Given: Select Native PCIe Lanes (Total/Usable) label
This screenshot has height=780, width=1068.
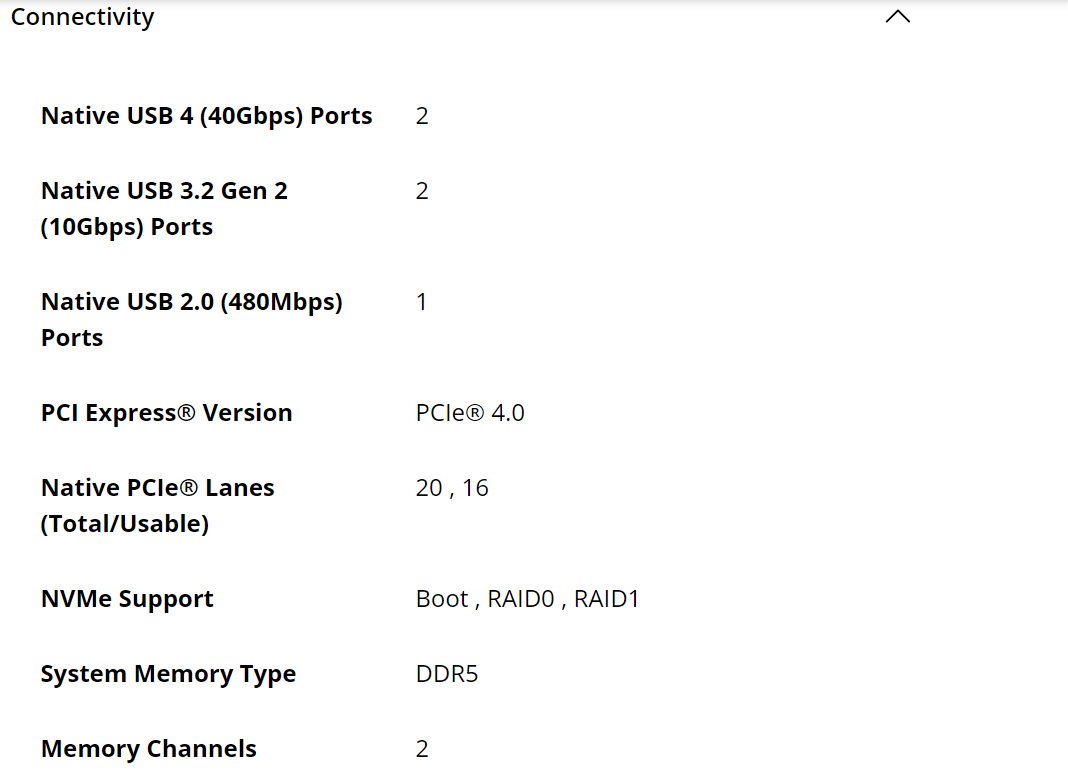Looking at the screenshot, I should [x=157, y=505].
